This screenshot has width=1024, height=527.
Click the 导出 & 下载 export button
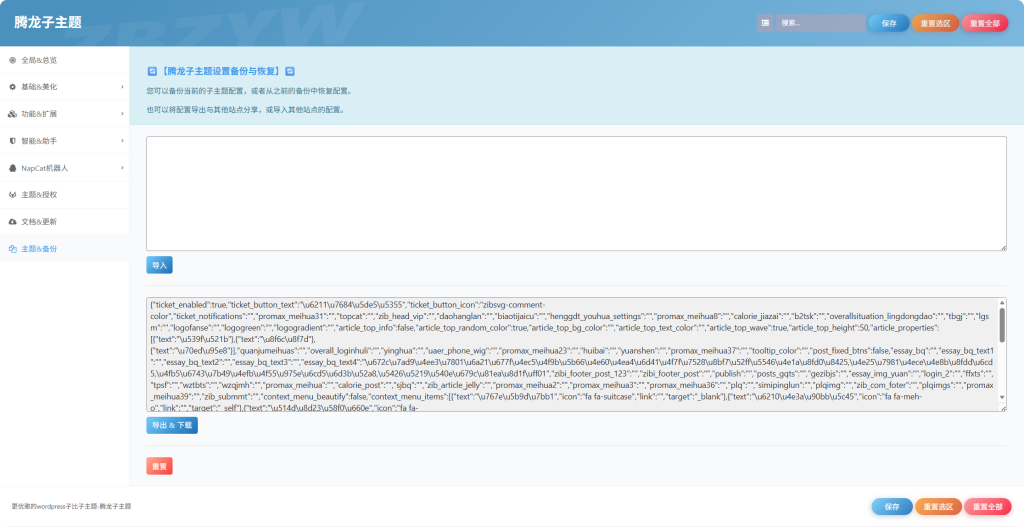[172, 425]
